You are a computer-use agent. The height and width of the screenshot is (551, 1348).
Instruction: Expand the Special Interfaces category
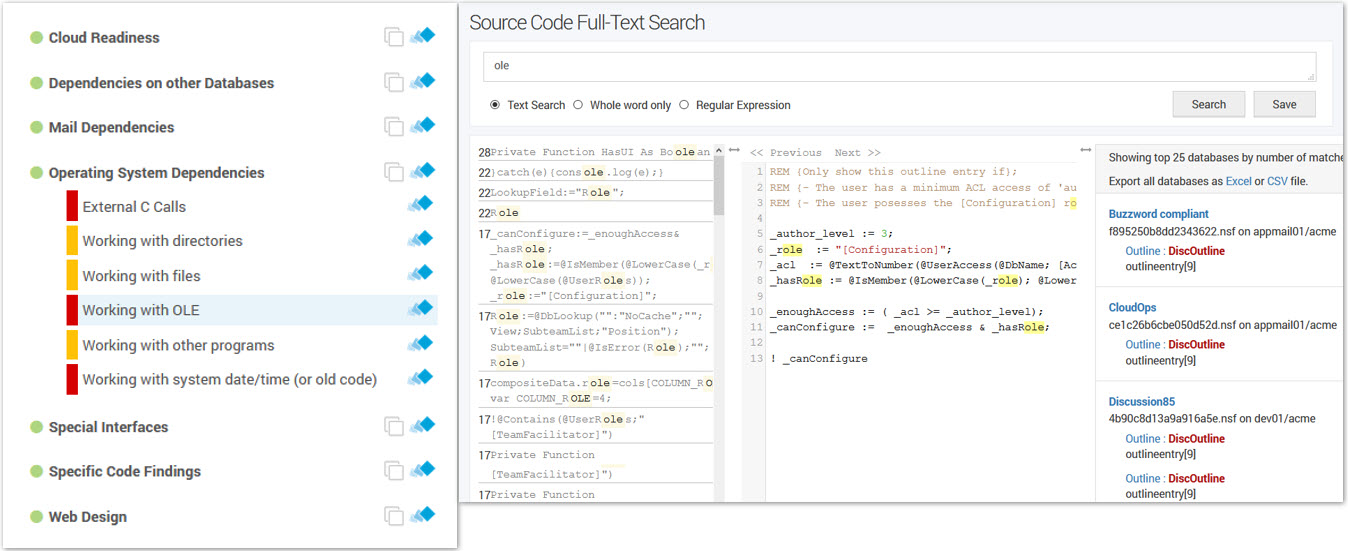coord(108,427)
